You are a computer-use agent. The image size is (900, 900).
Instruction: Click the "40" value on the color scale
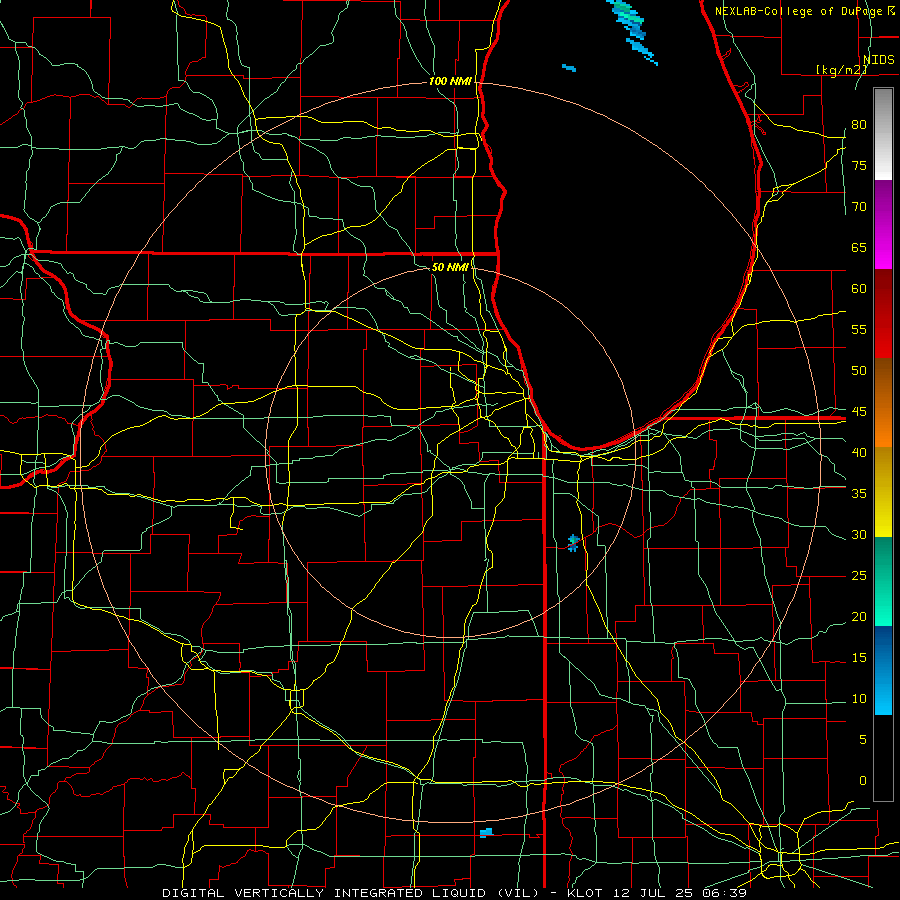point(859,453)
